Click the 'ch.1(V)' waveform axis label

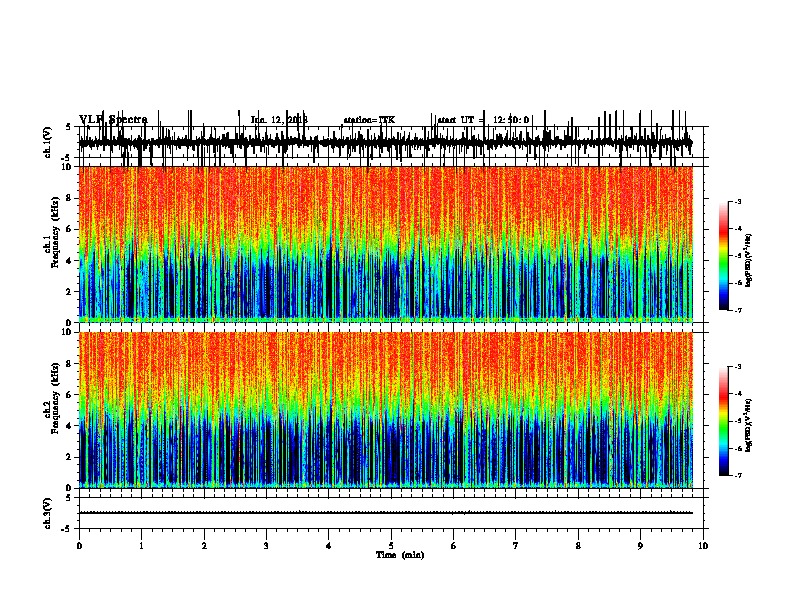(48, 142)
